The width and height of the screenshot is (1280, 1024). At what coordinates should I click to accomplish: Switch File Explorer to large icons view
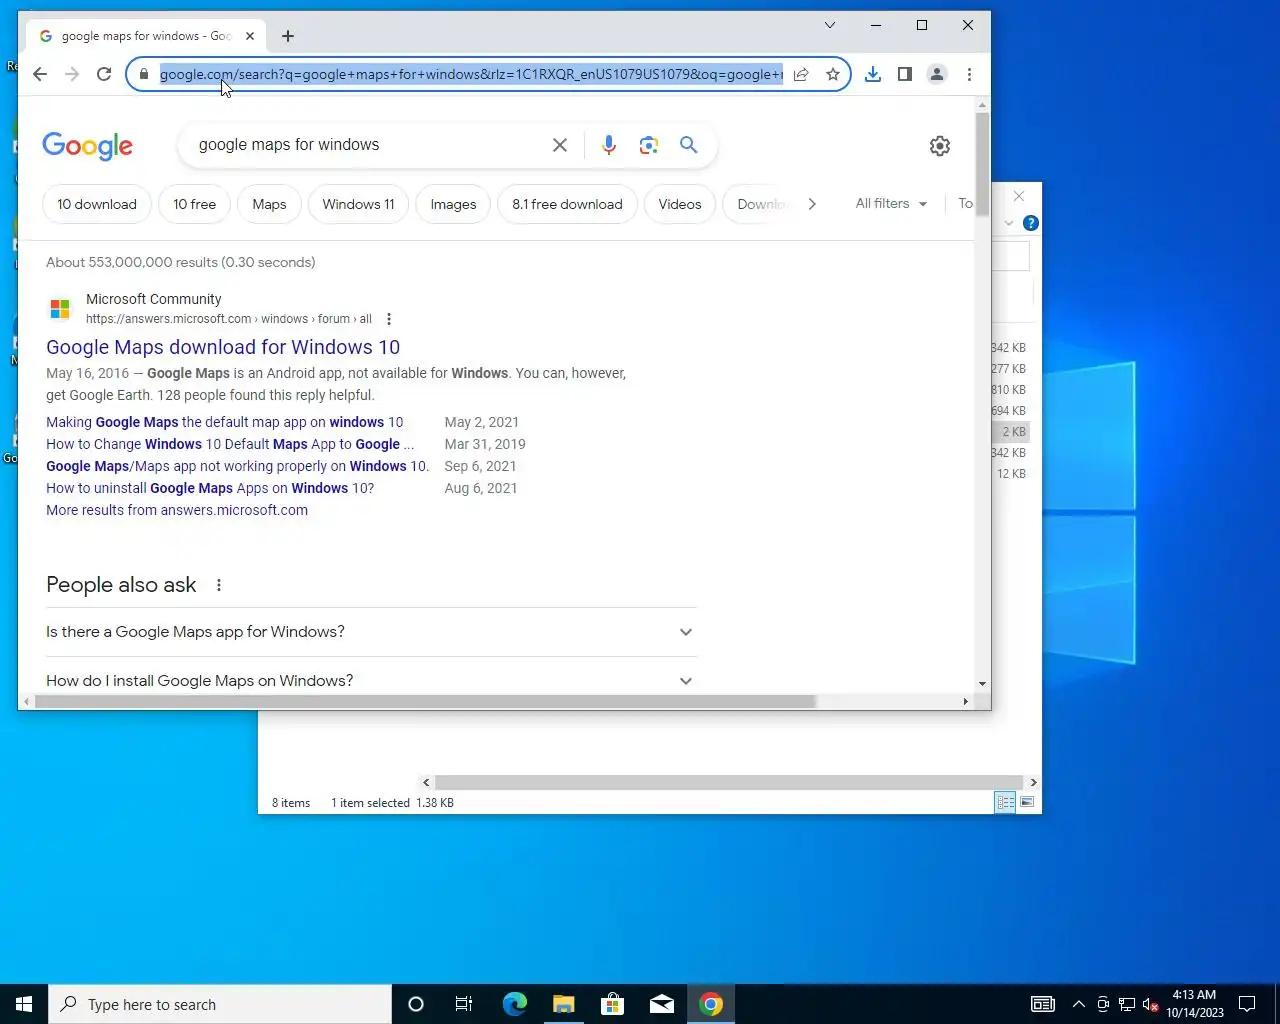pos(1027,802)
